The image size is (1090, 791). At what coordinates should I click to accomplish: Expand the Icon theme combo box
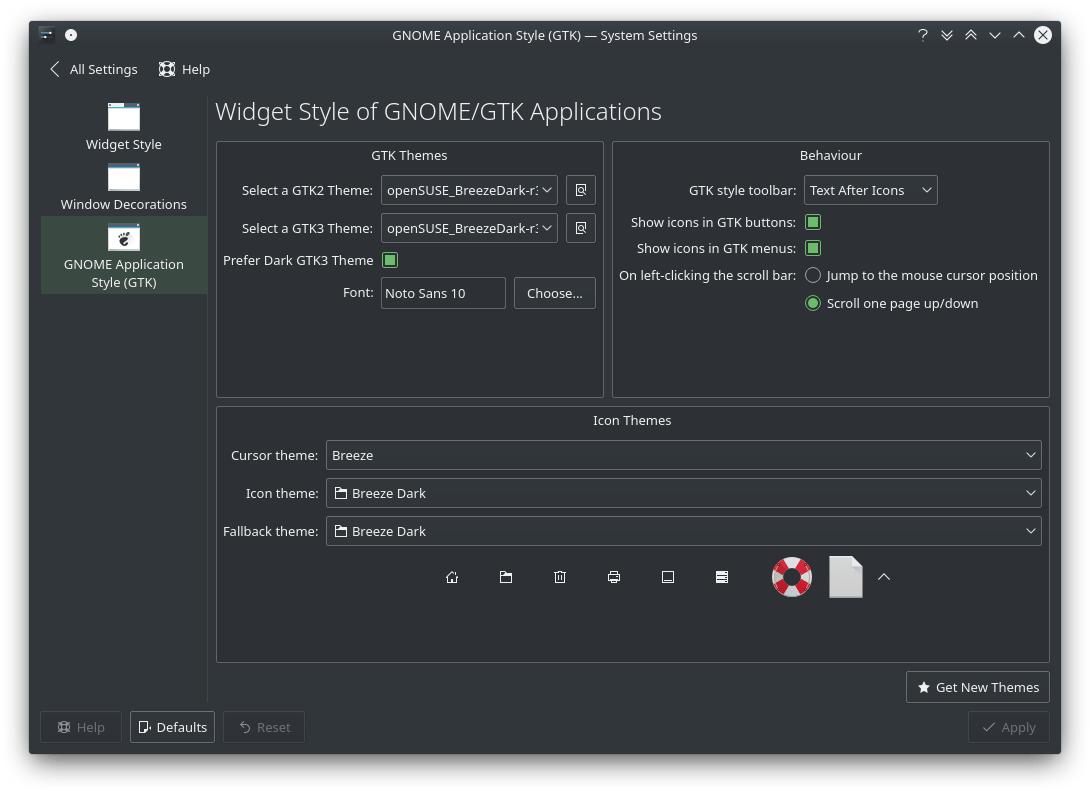click(x=683, y=493)
